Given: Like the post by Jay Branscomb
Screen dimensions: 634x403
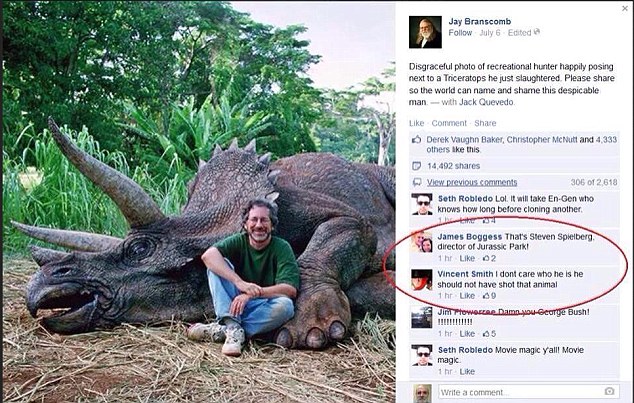Looking at the screenshot, I should click(x=417, y=123).
